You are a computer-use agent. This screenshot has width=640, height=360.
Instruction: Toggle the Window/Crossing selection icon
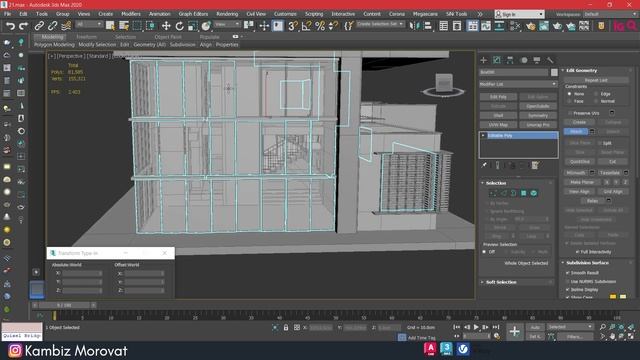tap(151, 26)
